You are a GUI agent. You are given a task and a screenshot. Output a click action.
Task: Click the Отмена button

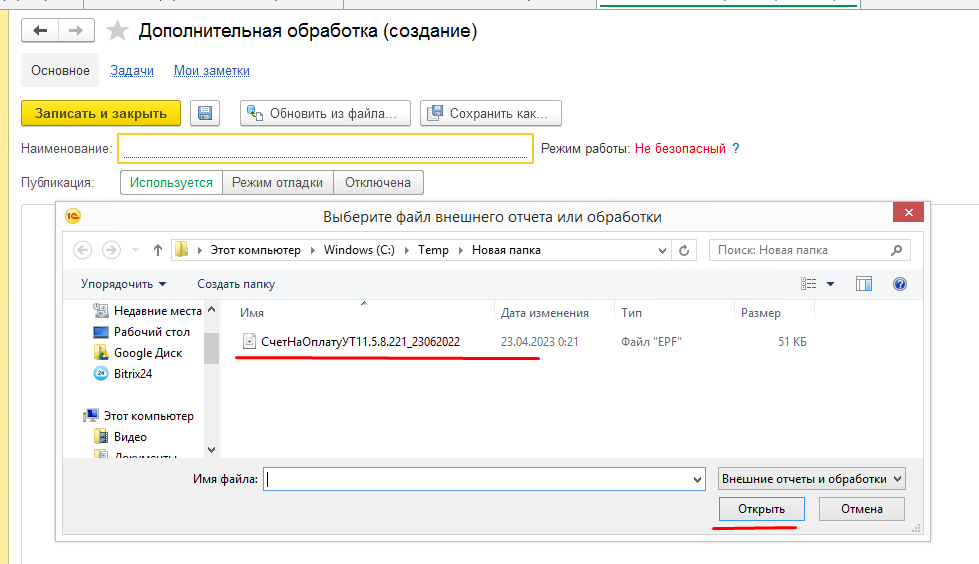click(862, 509)
